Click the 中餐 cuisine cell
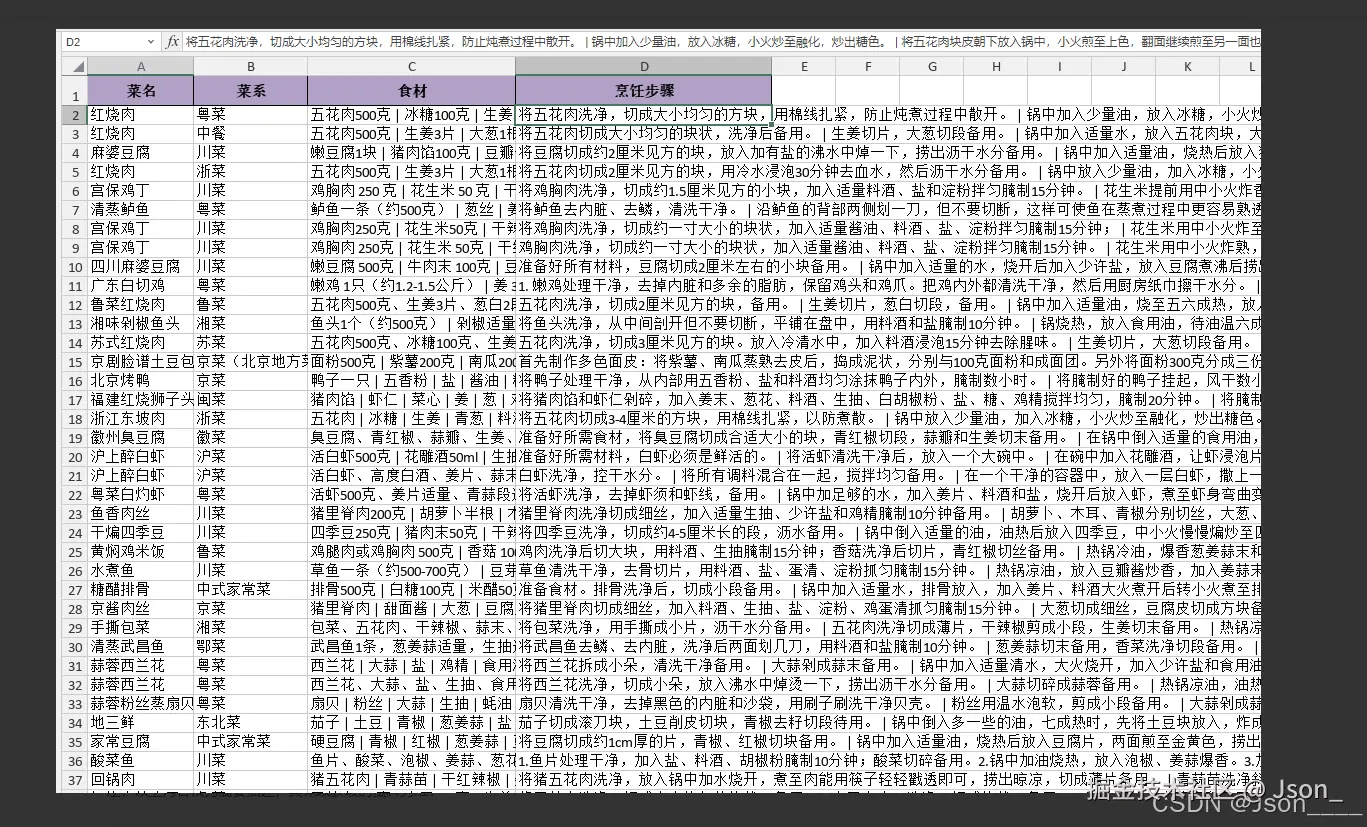The image size is (1367, 827). click(251, 133)
